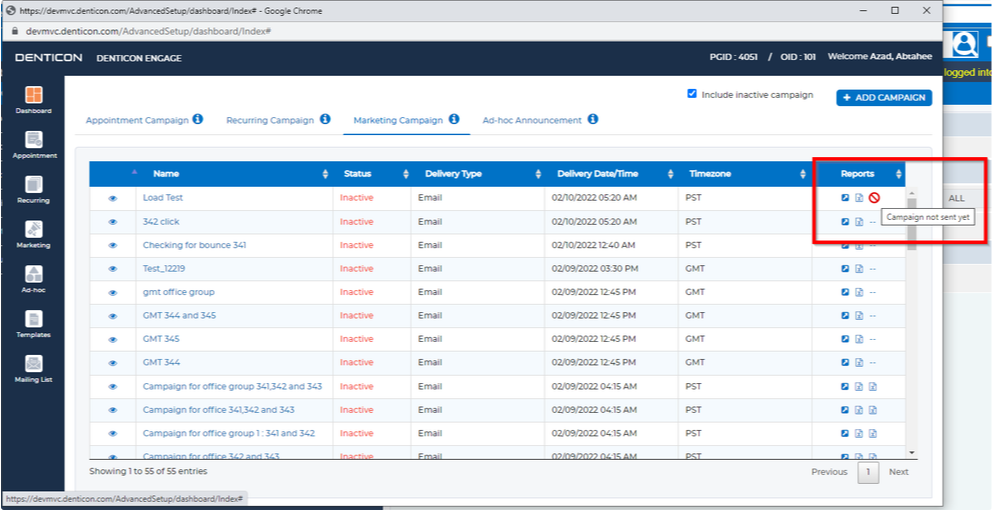Click the eye icon for GMT 345 row
1004x510 pixels.
[x=113, y=340]
